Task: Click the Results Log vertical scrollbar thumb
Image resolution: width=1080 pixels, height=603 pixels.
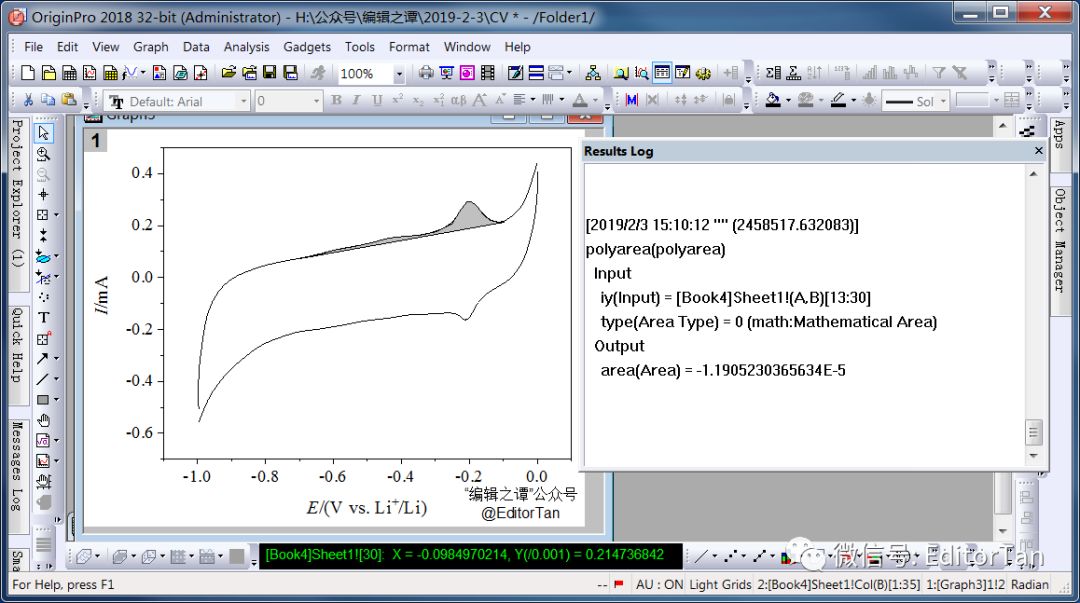Action: click(1032, 433)
